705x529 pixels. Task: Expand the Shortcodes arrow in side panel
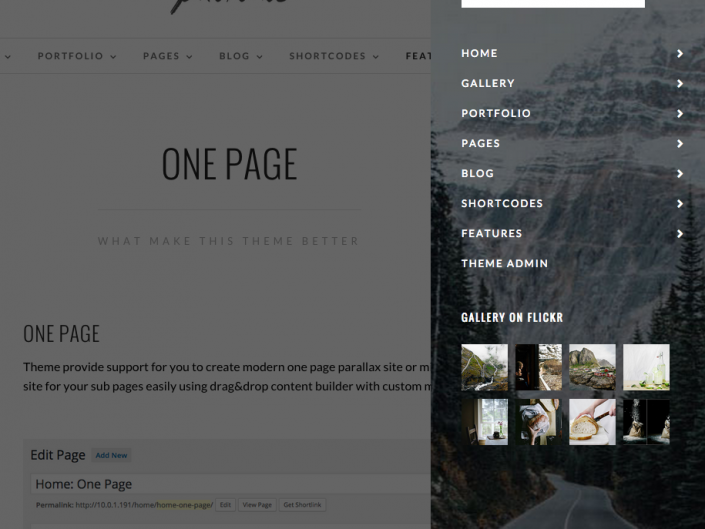coord(680,204)
